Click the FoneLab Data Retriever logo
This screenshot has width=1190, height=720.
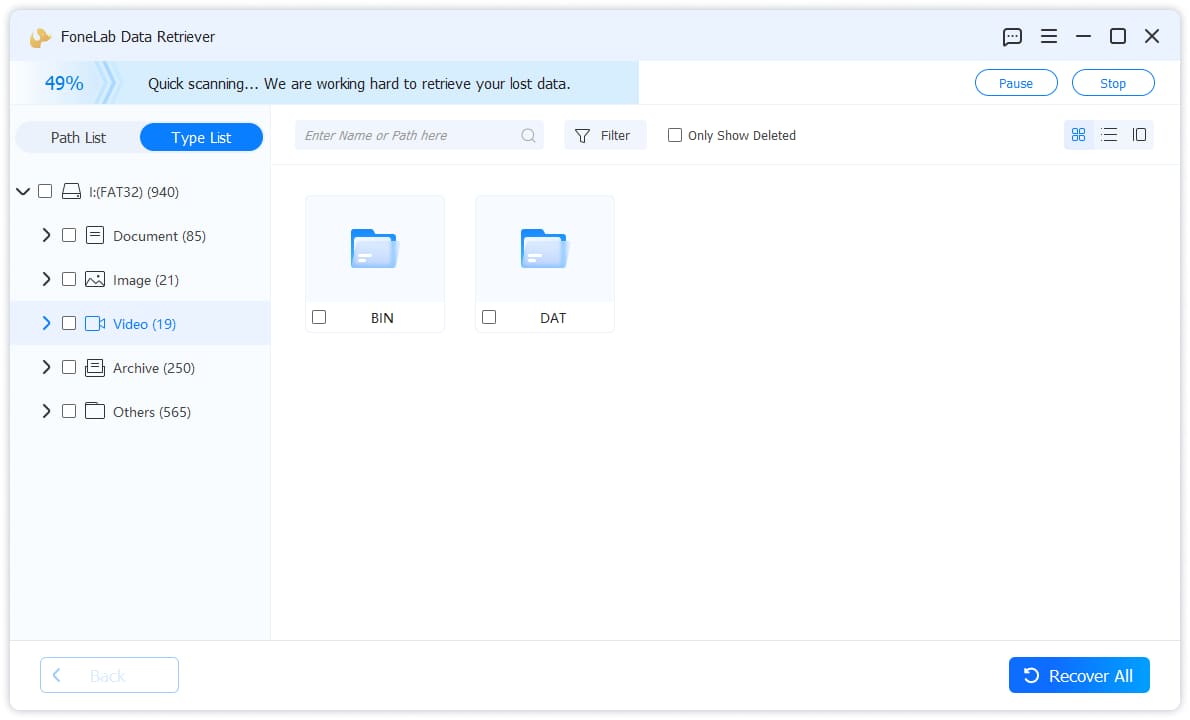(x=39, y=37)
